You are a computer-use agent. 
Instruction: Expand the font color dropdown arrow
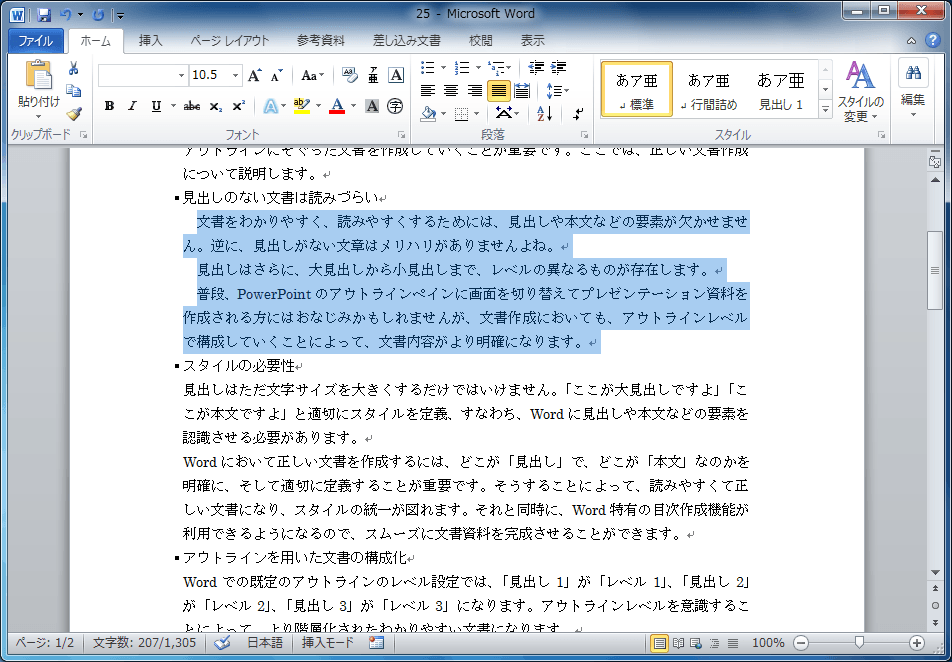pos(354,104)
